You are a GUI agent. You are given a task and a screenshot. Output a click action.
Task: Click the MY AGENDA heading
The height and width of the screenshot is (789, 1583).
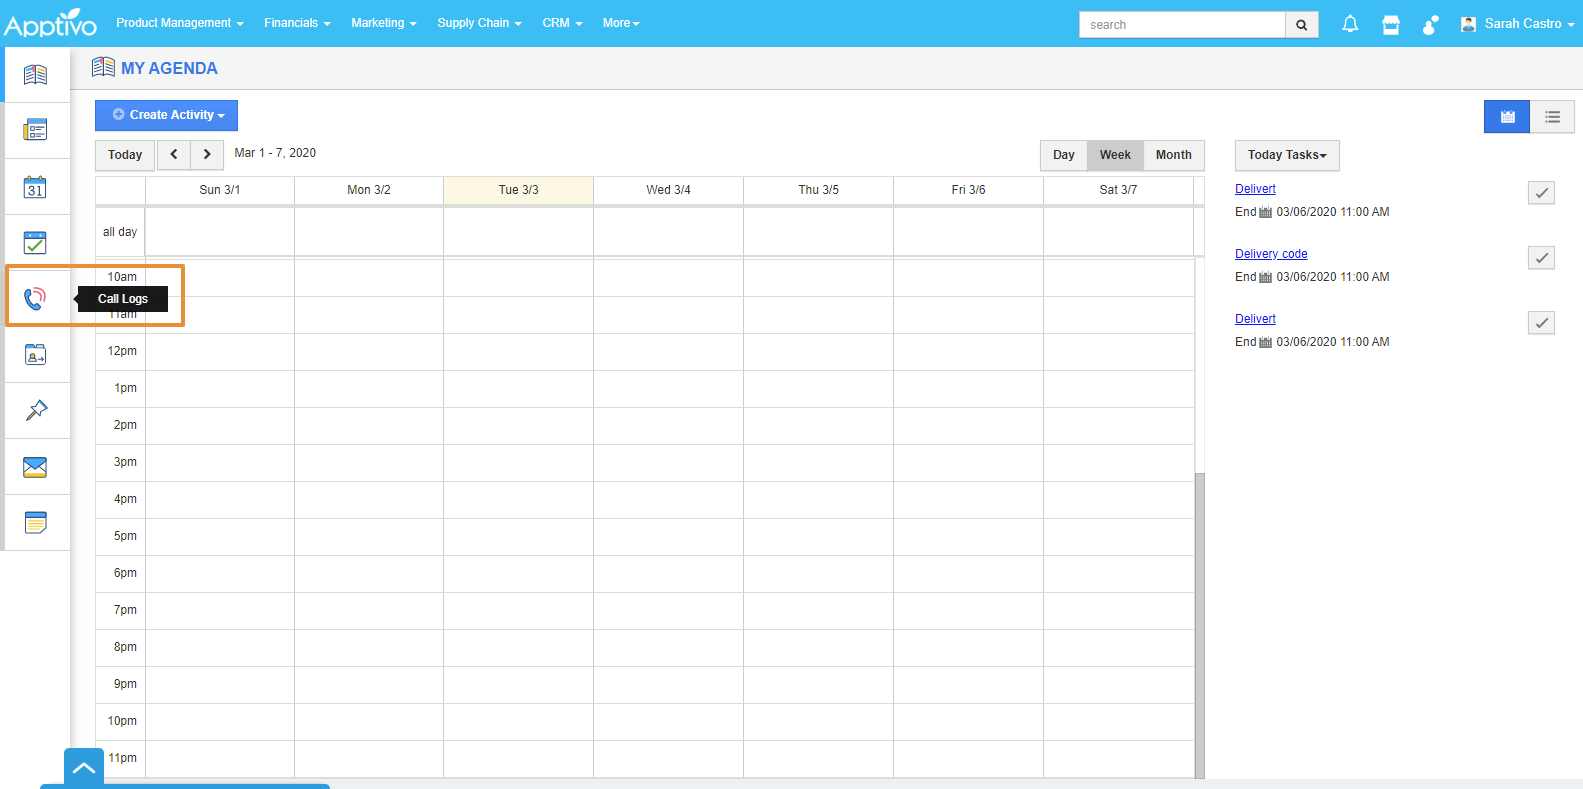169,68
